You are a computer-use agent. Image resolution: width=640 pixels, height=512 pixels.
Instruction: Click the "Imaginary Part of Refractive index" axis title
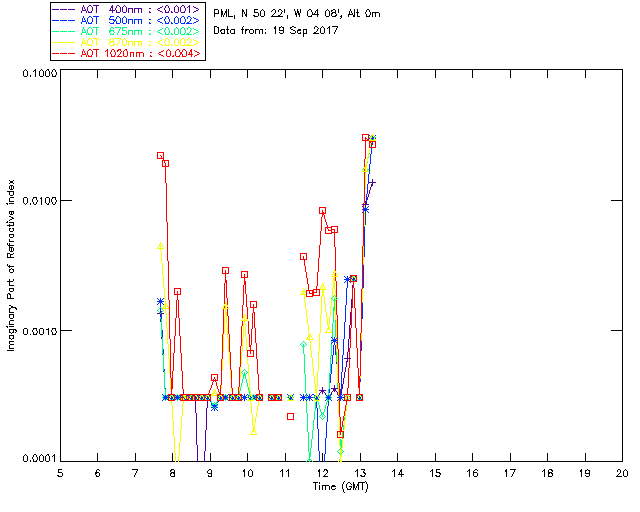11,265
